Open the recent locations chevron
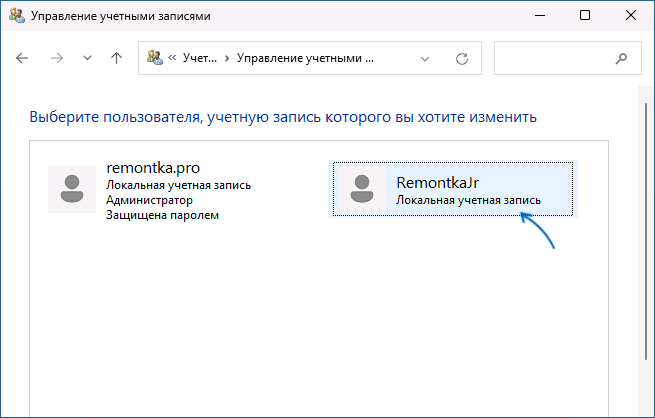 [x=87, y=58]
